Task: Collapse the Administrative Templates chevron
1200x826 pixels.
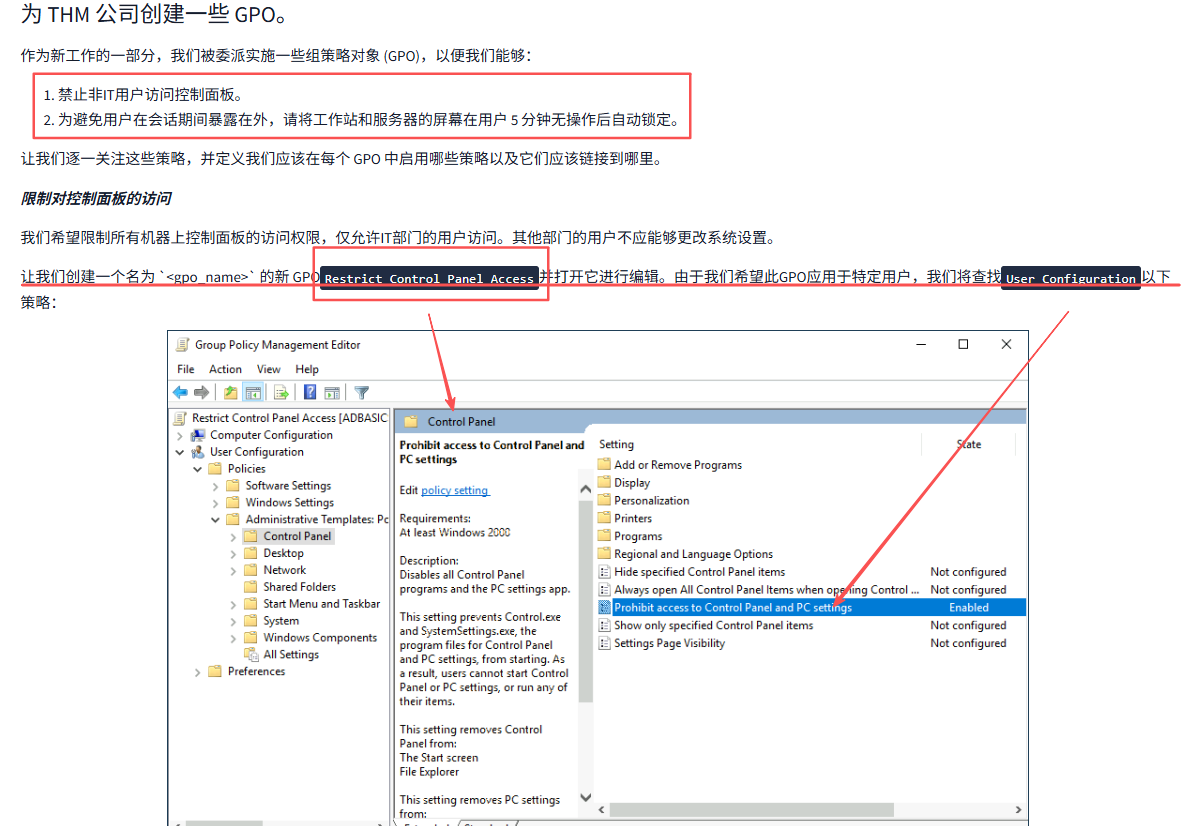Action: [x=216, y=520]
